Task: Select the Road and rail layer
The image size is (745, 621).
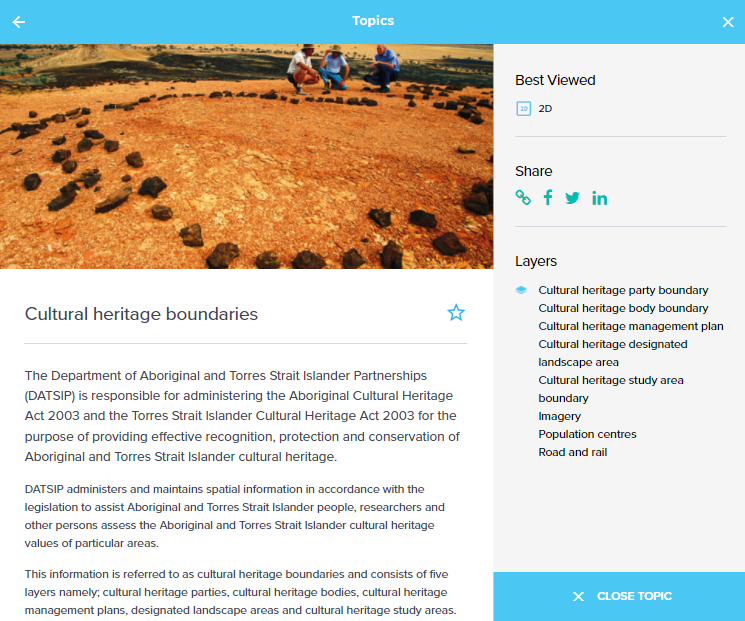Action: [572, 452]
